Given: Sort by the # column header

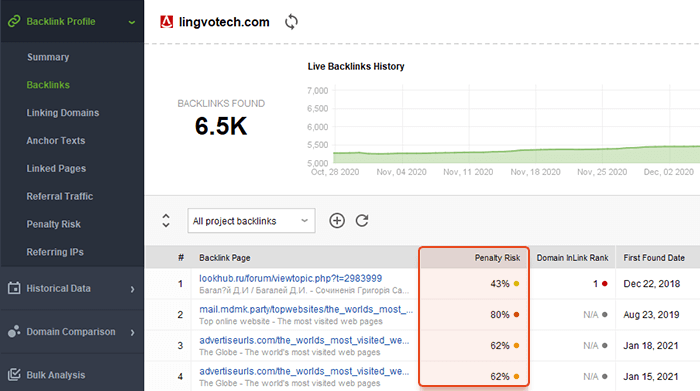Looking at the screenshot, I should coord(181,258).
